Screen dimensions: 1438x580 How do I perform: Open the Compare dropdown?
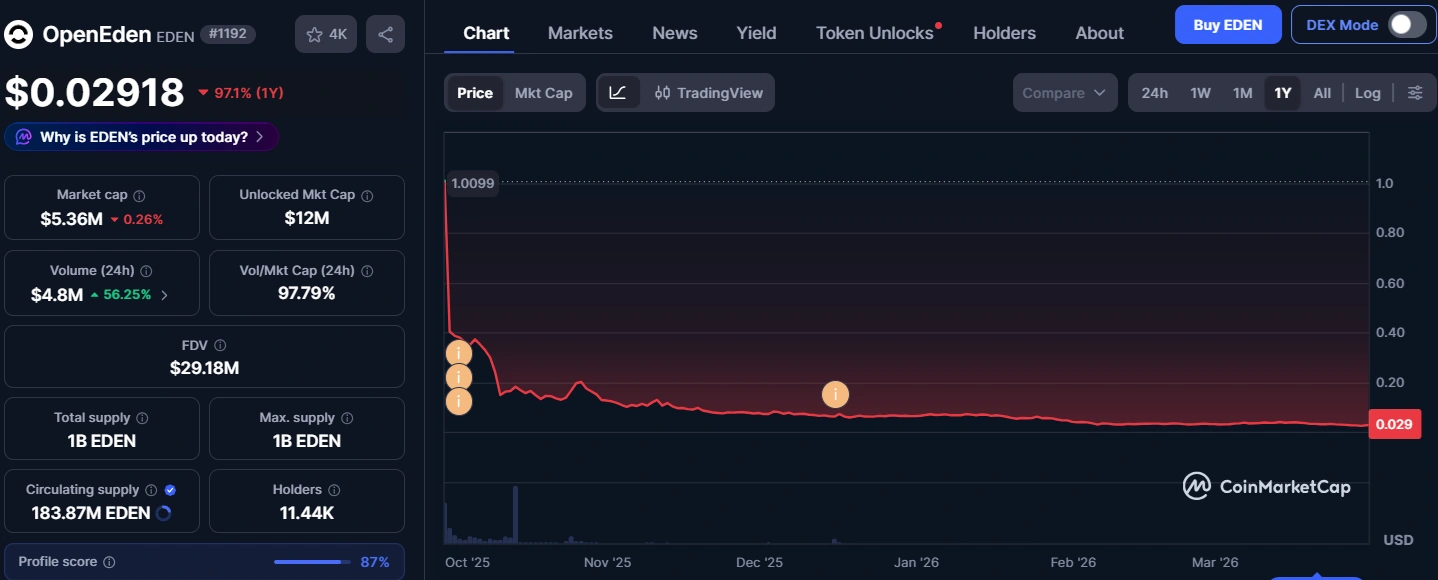tap(1064, 92)
